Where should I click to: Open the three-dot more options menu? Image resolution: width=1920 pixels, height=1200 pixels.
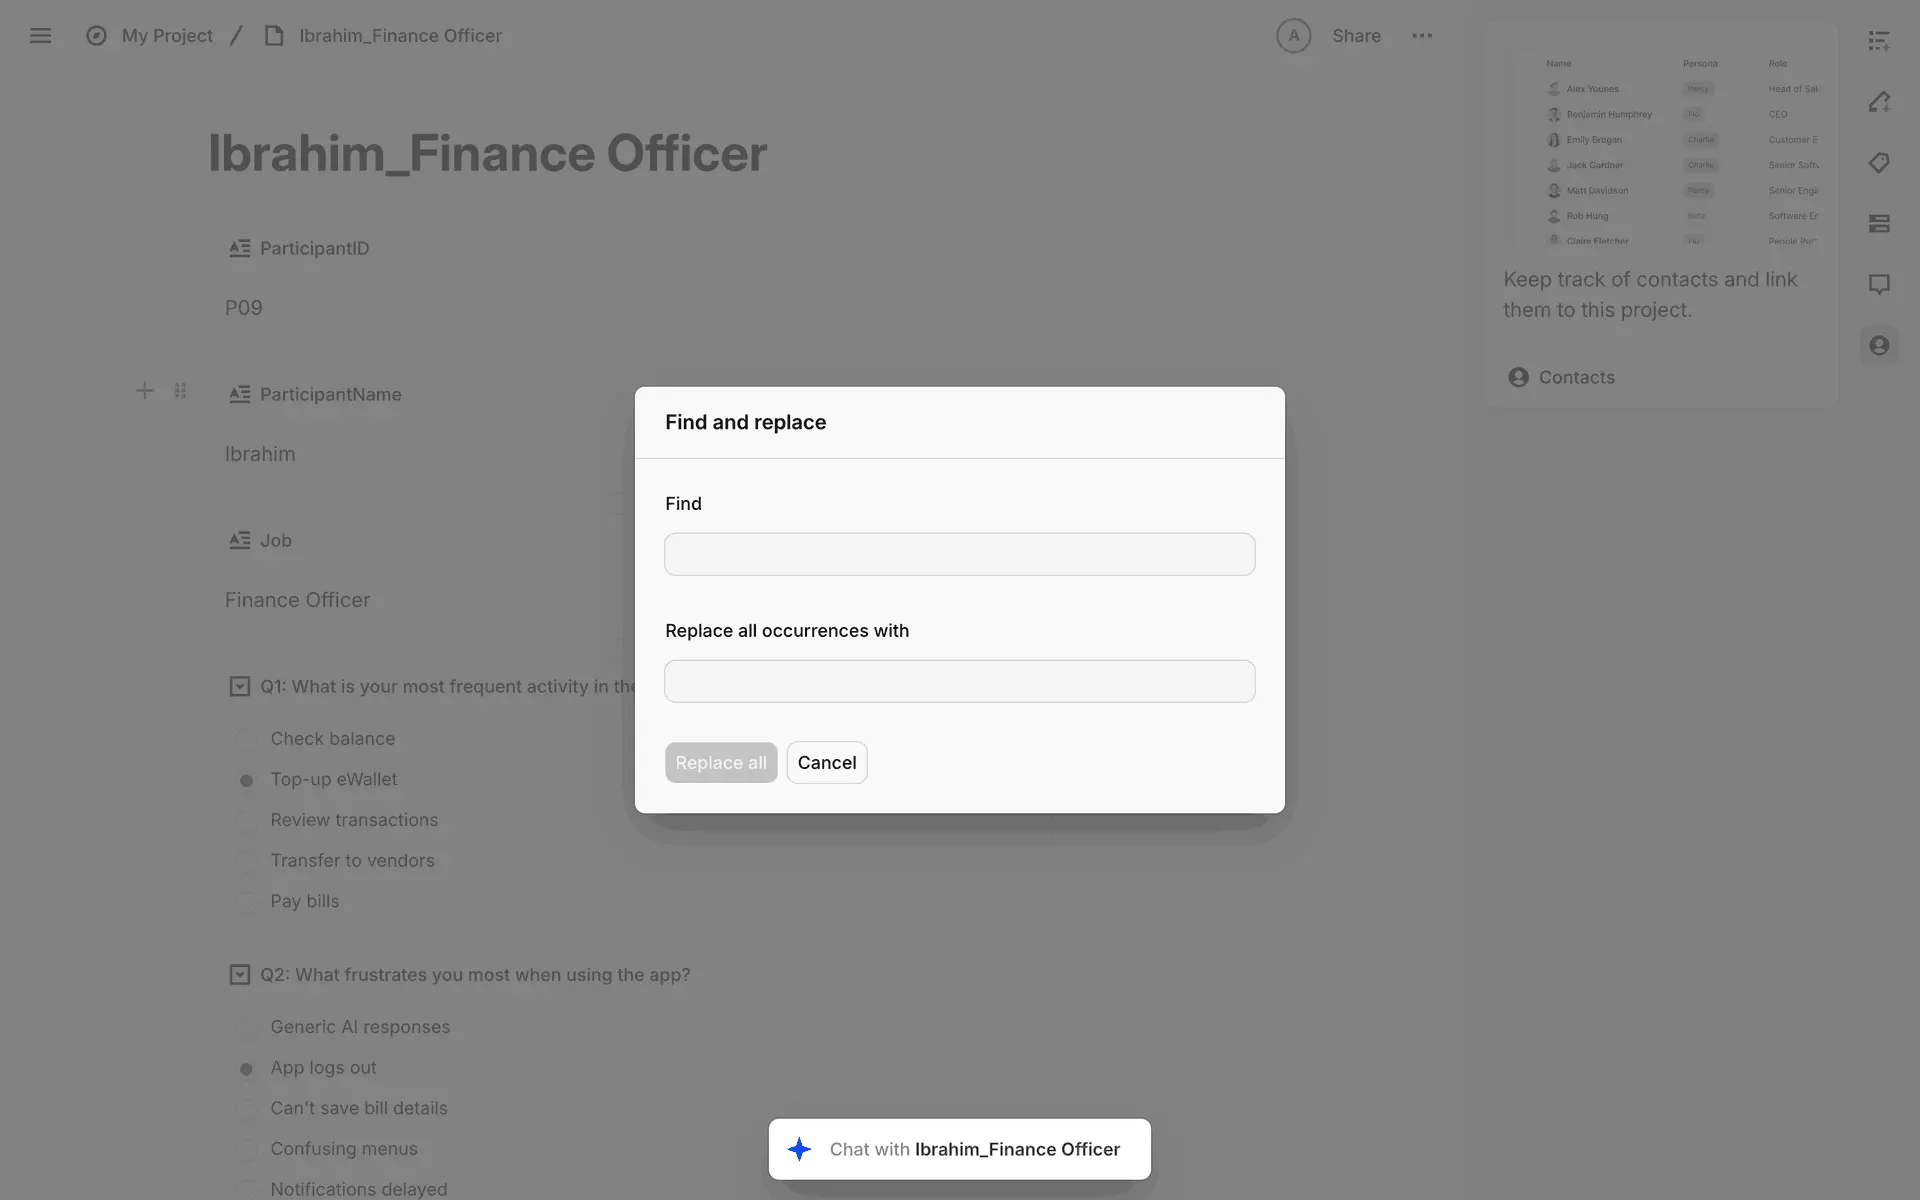point(1422,36)
